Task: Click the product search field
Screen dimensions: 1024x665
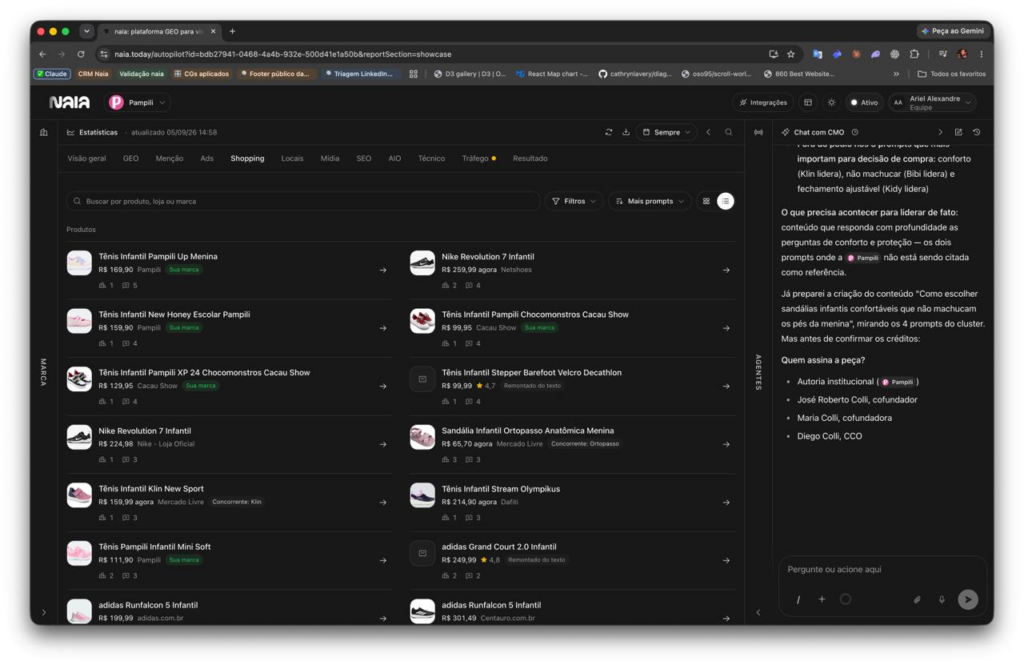Action: pos(302,201)
